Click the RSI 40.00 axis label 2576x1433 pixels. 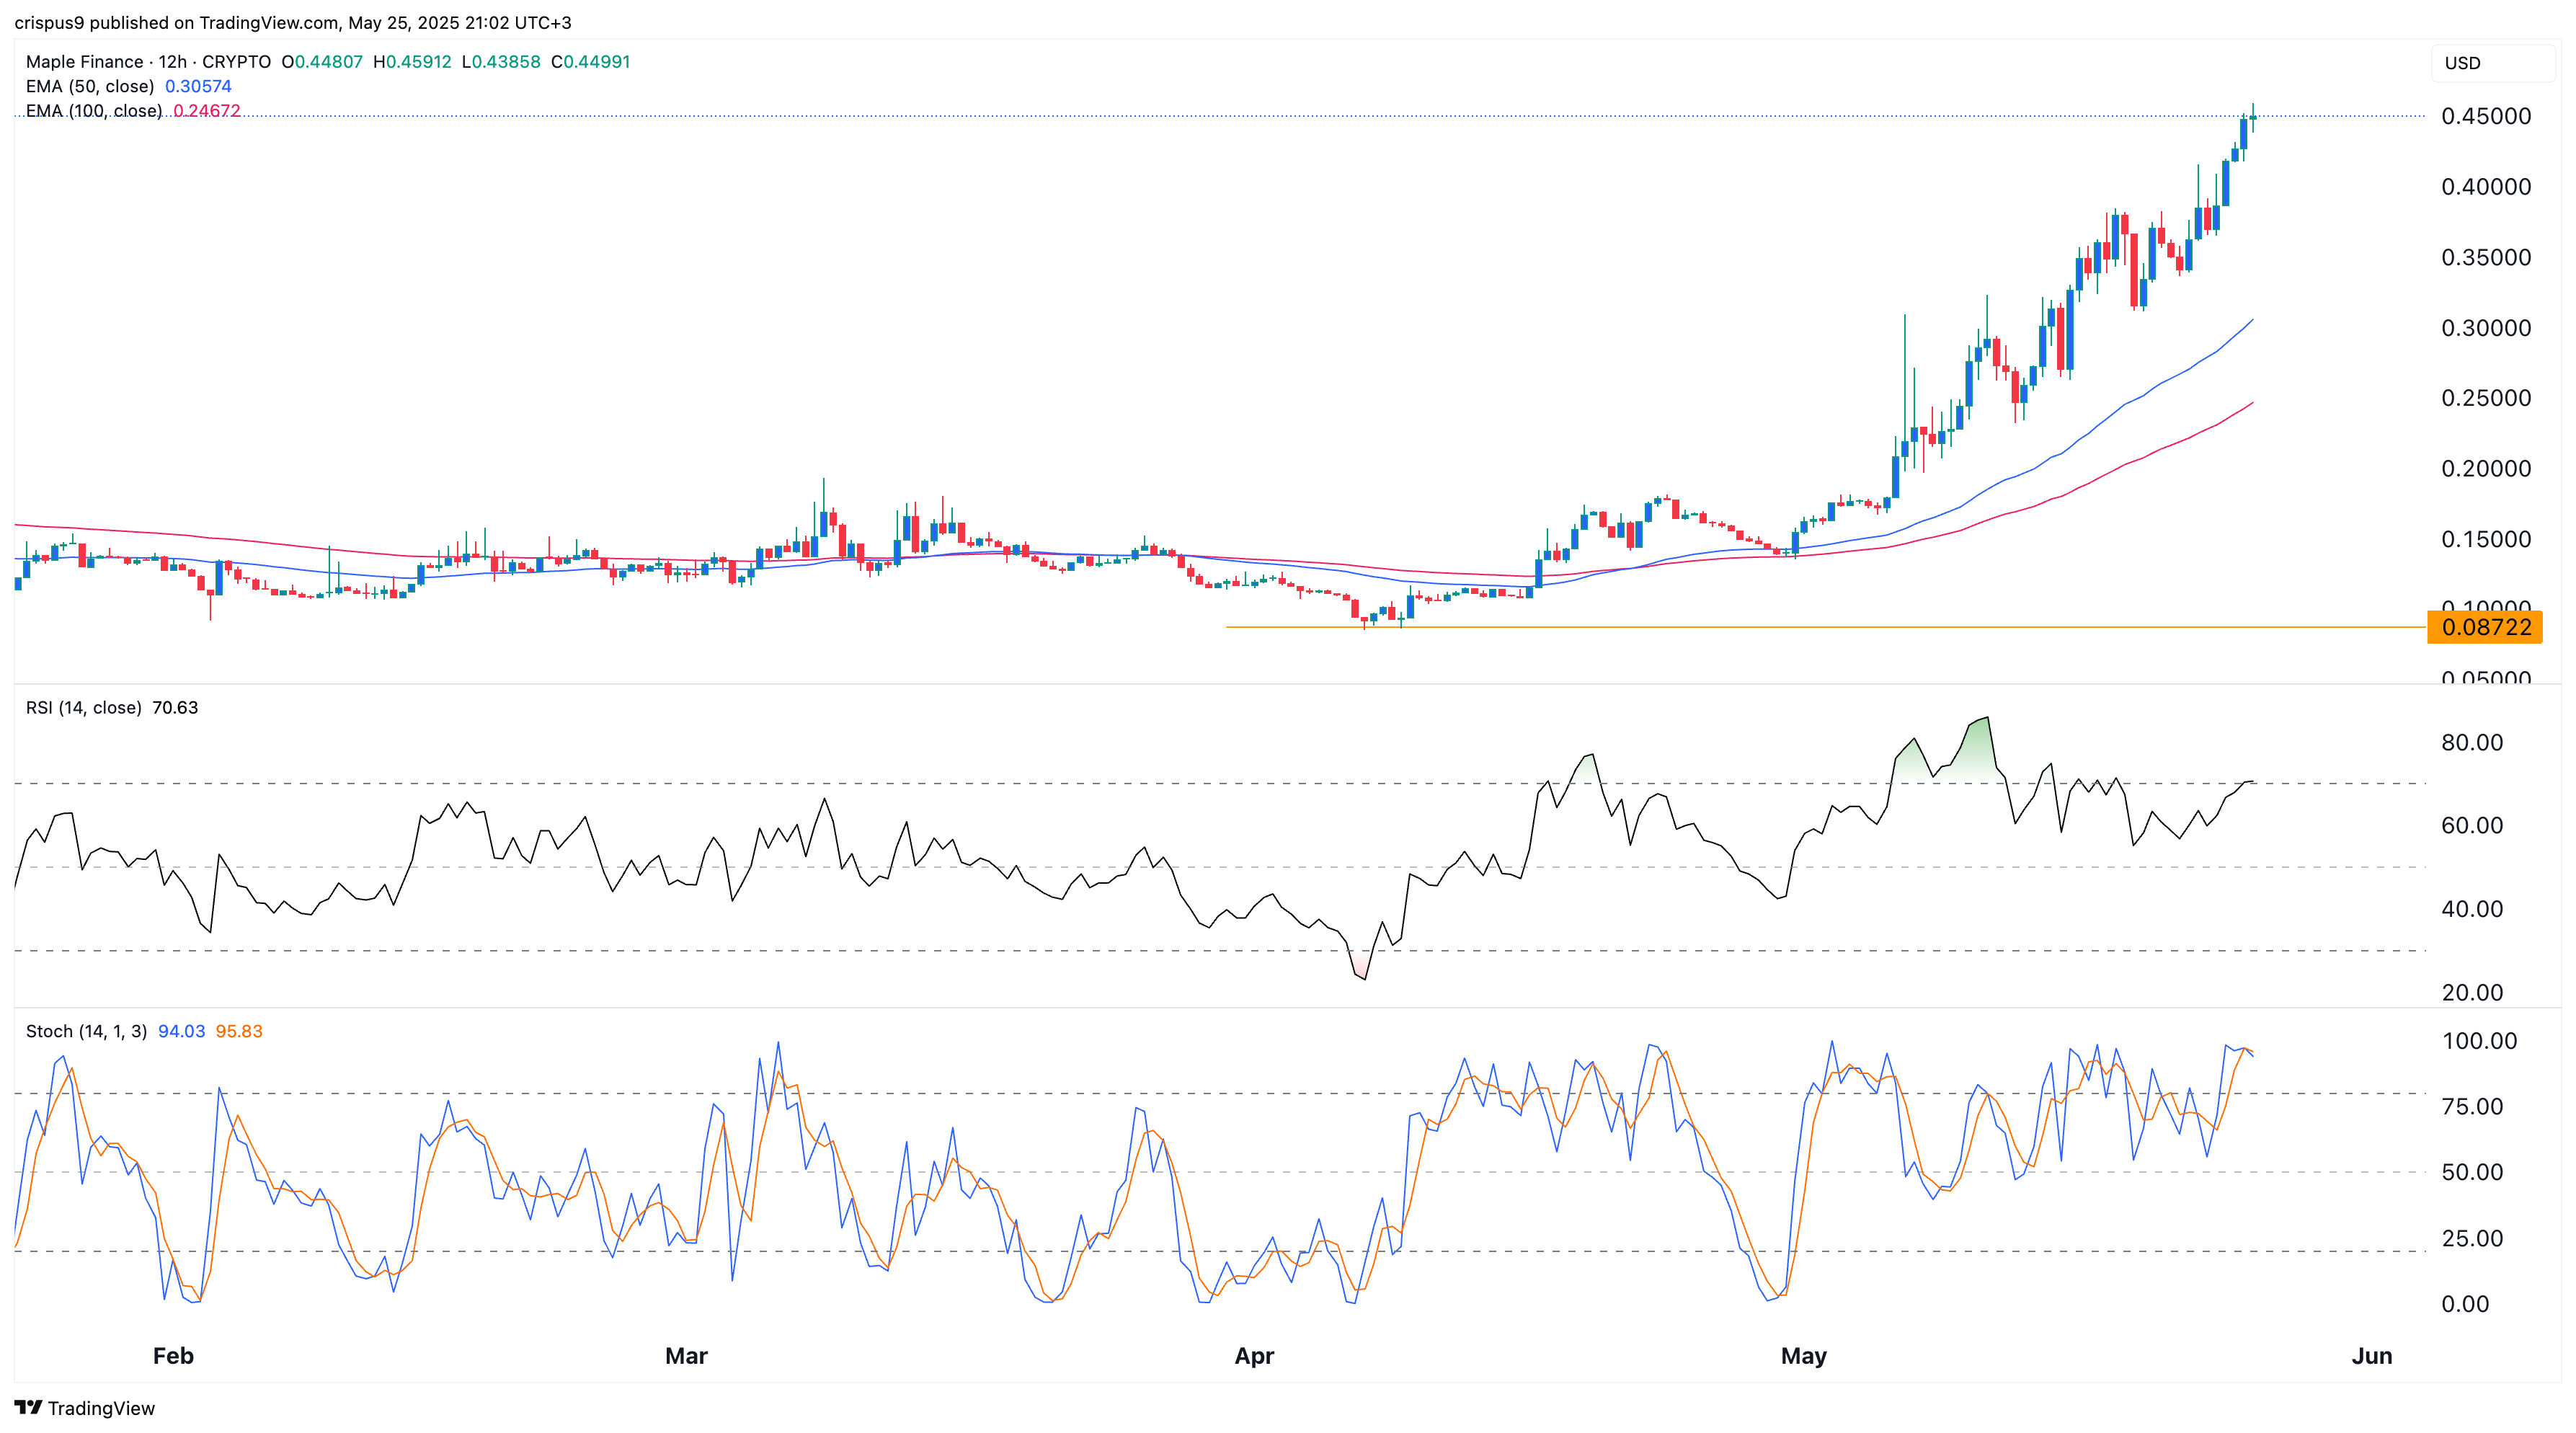2472,909
